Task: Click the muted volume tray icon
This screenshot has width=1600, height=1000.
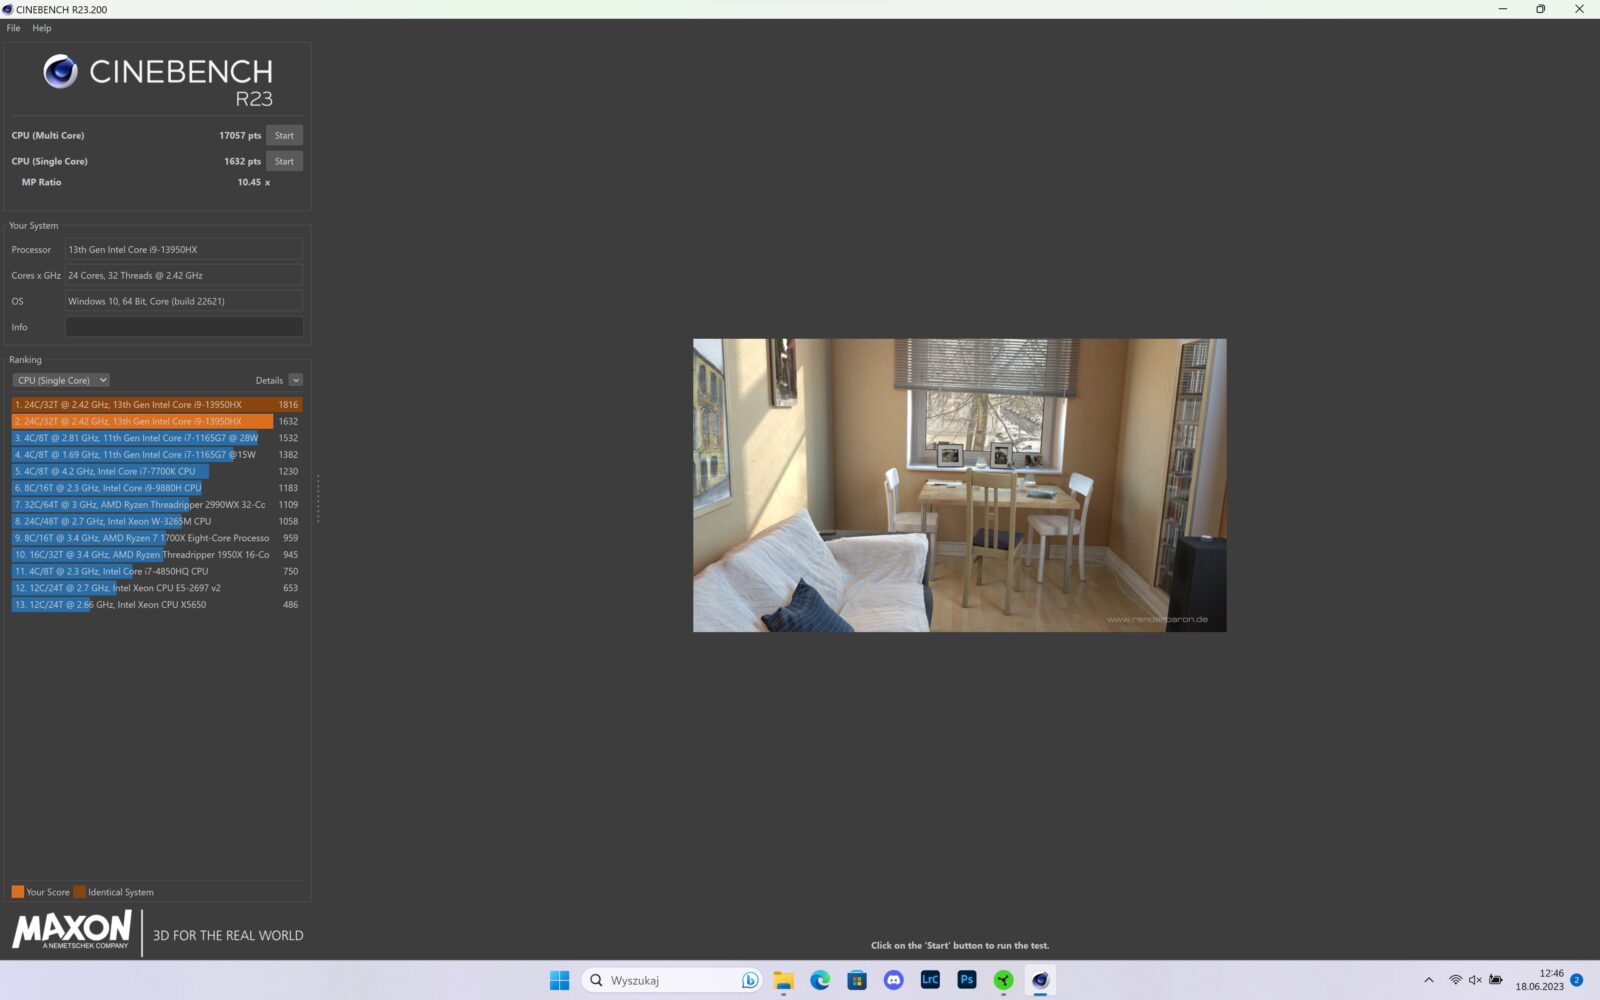Action: coord(1475,980)
